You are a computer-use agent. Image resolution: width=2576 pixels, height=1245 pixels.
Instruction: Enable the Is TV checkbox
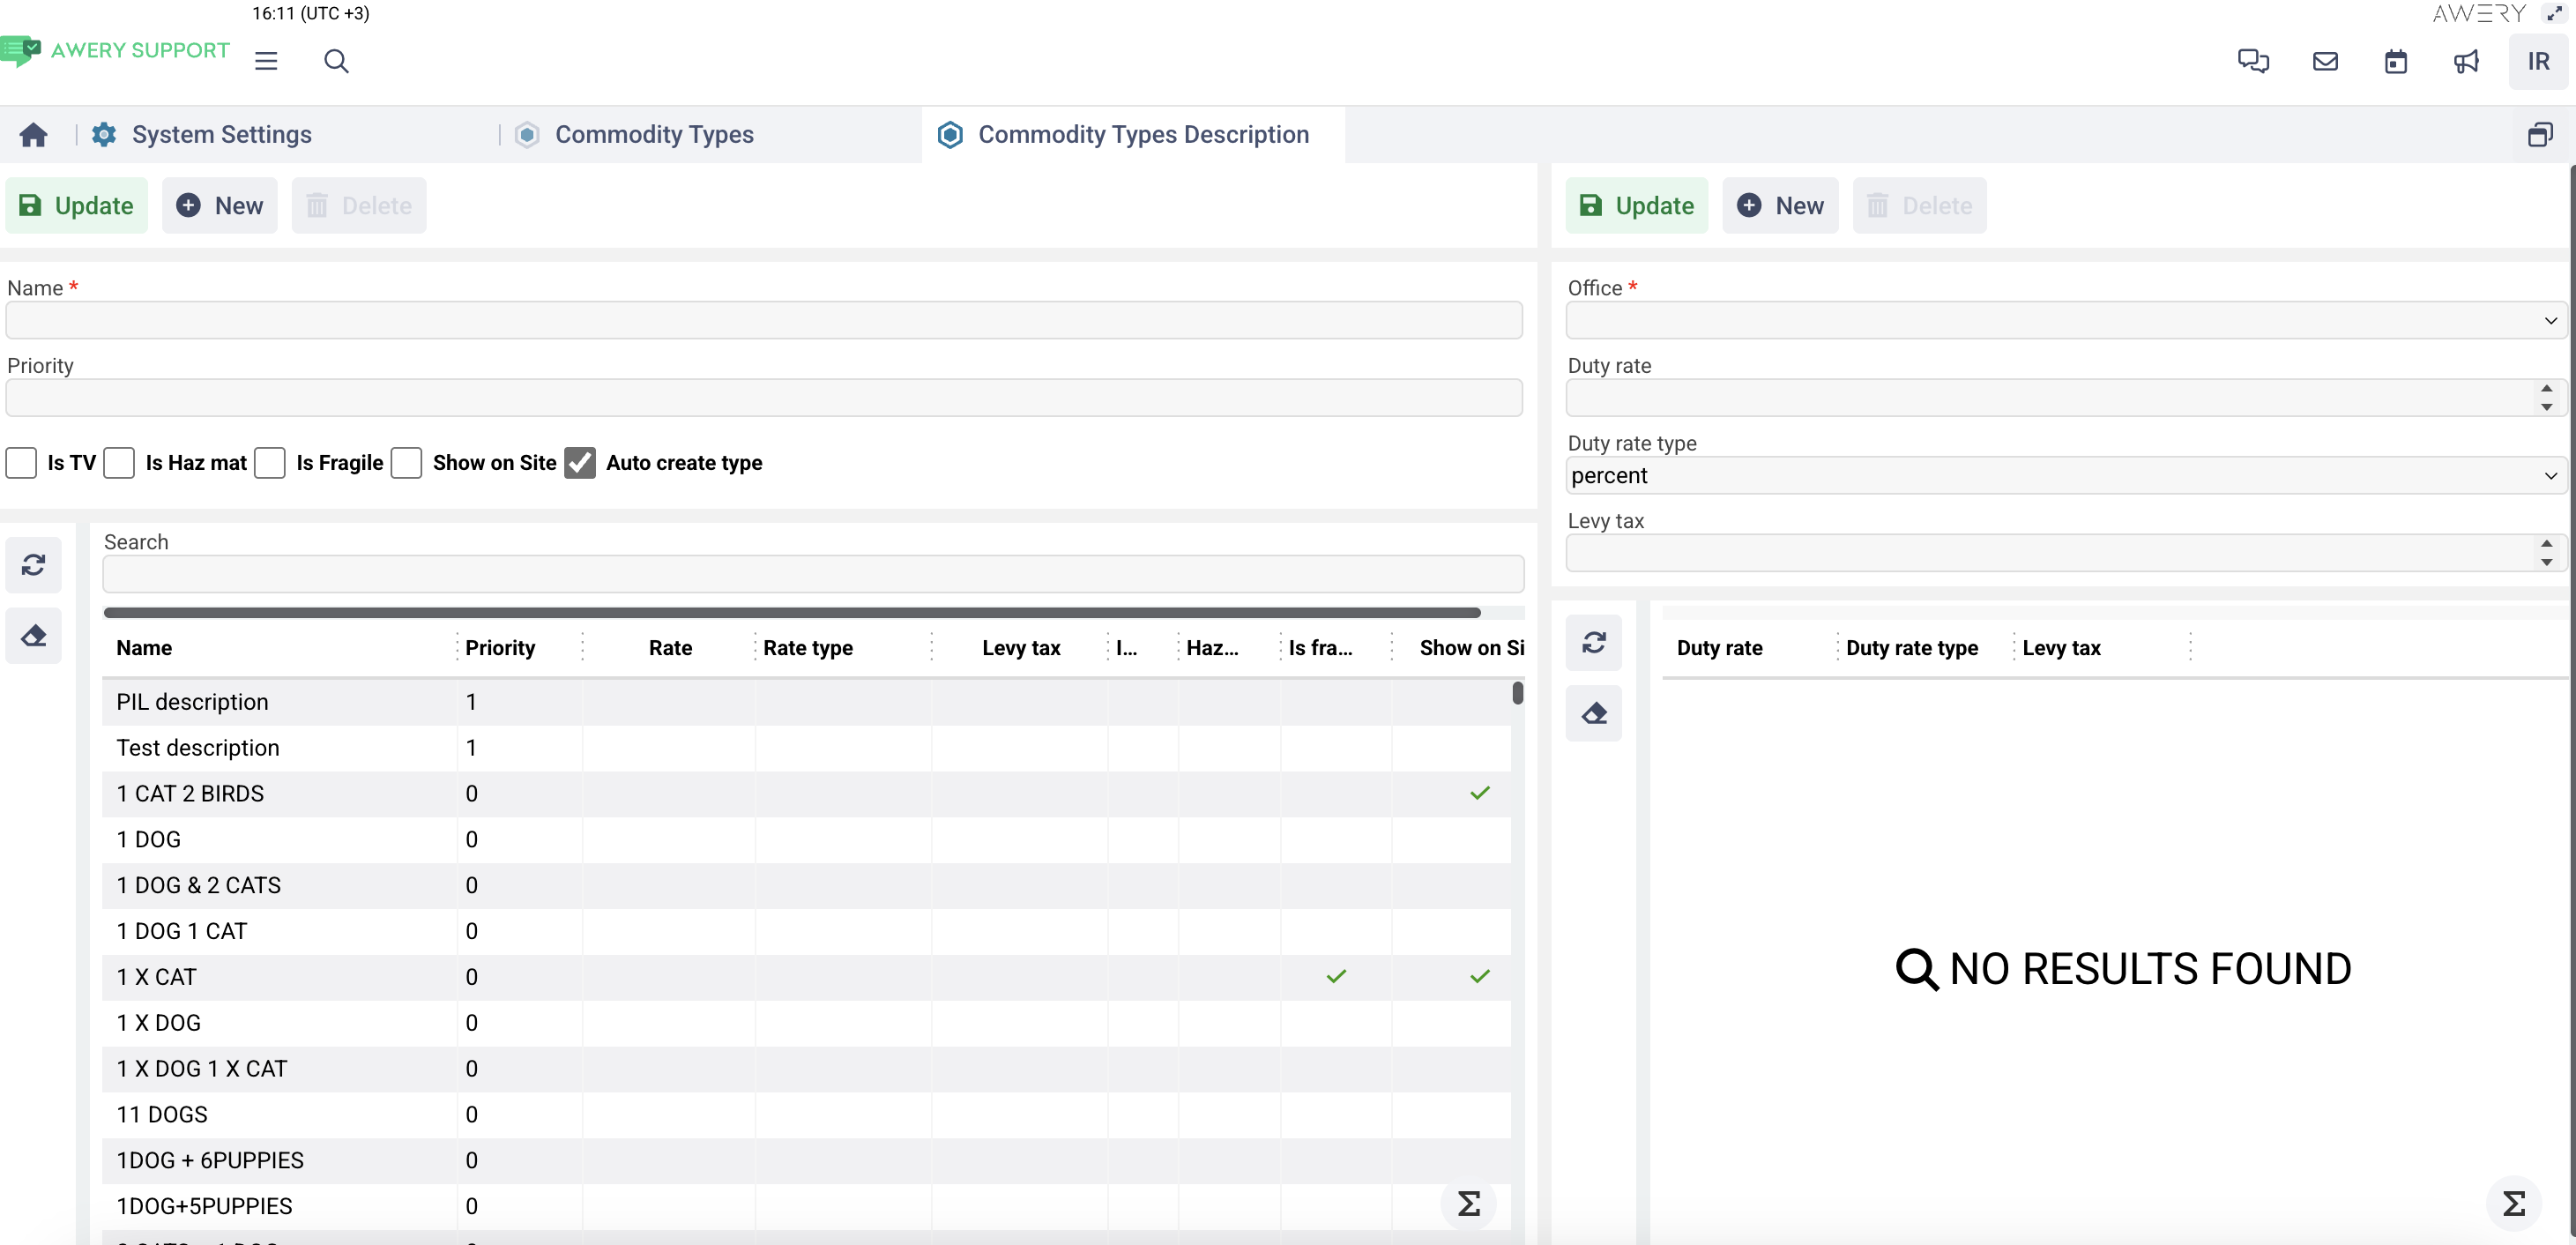21,463
